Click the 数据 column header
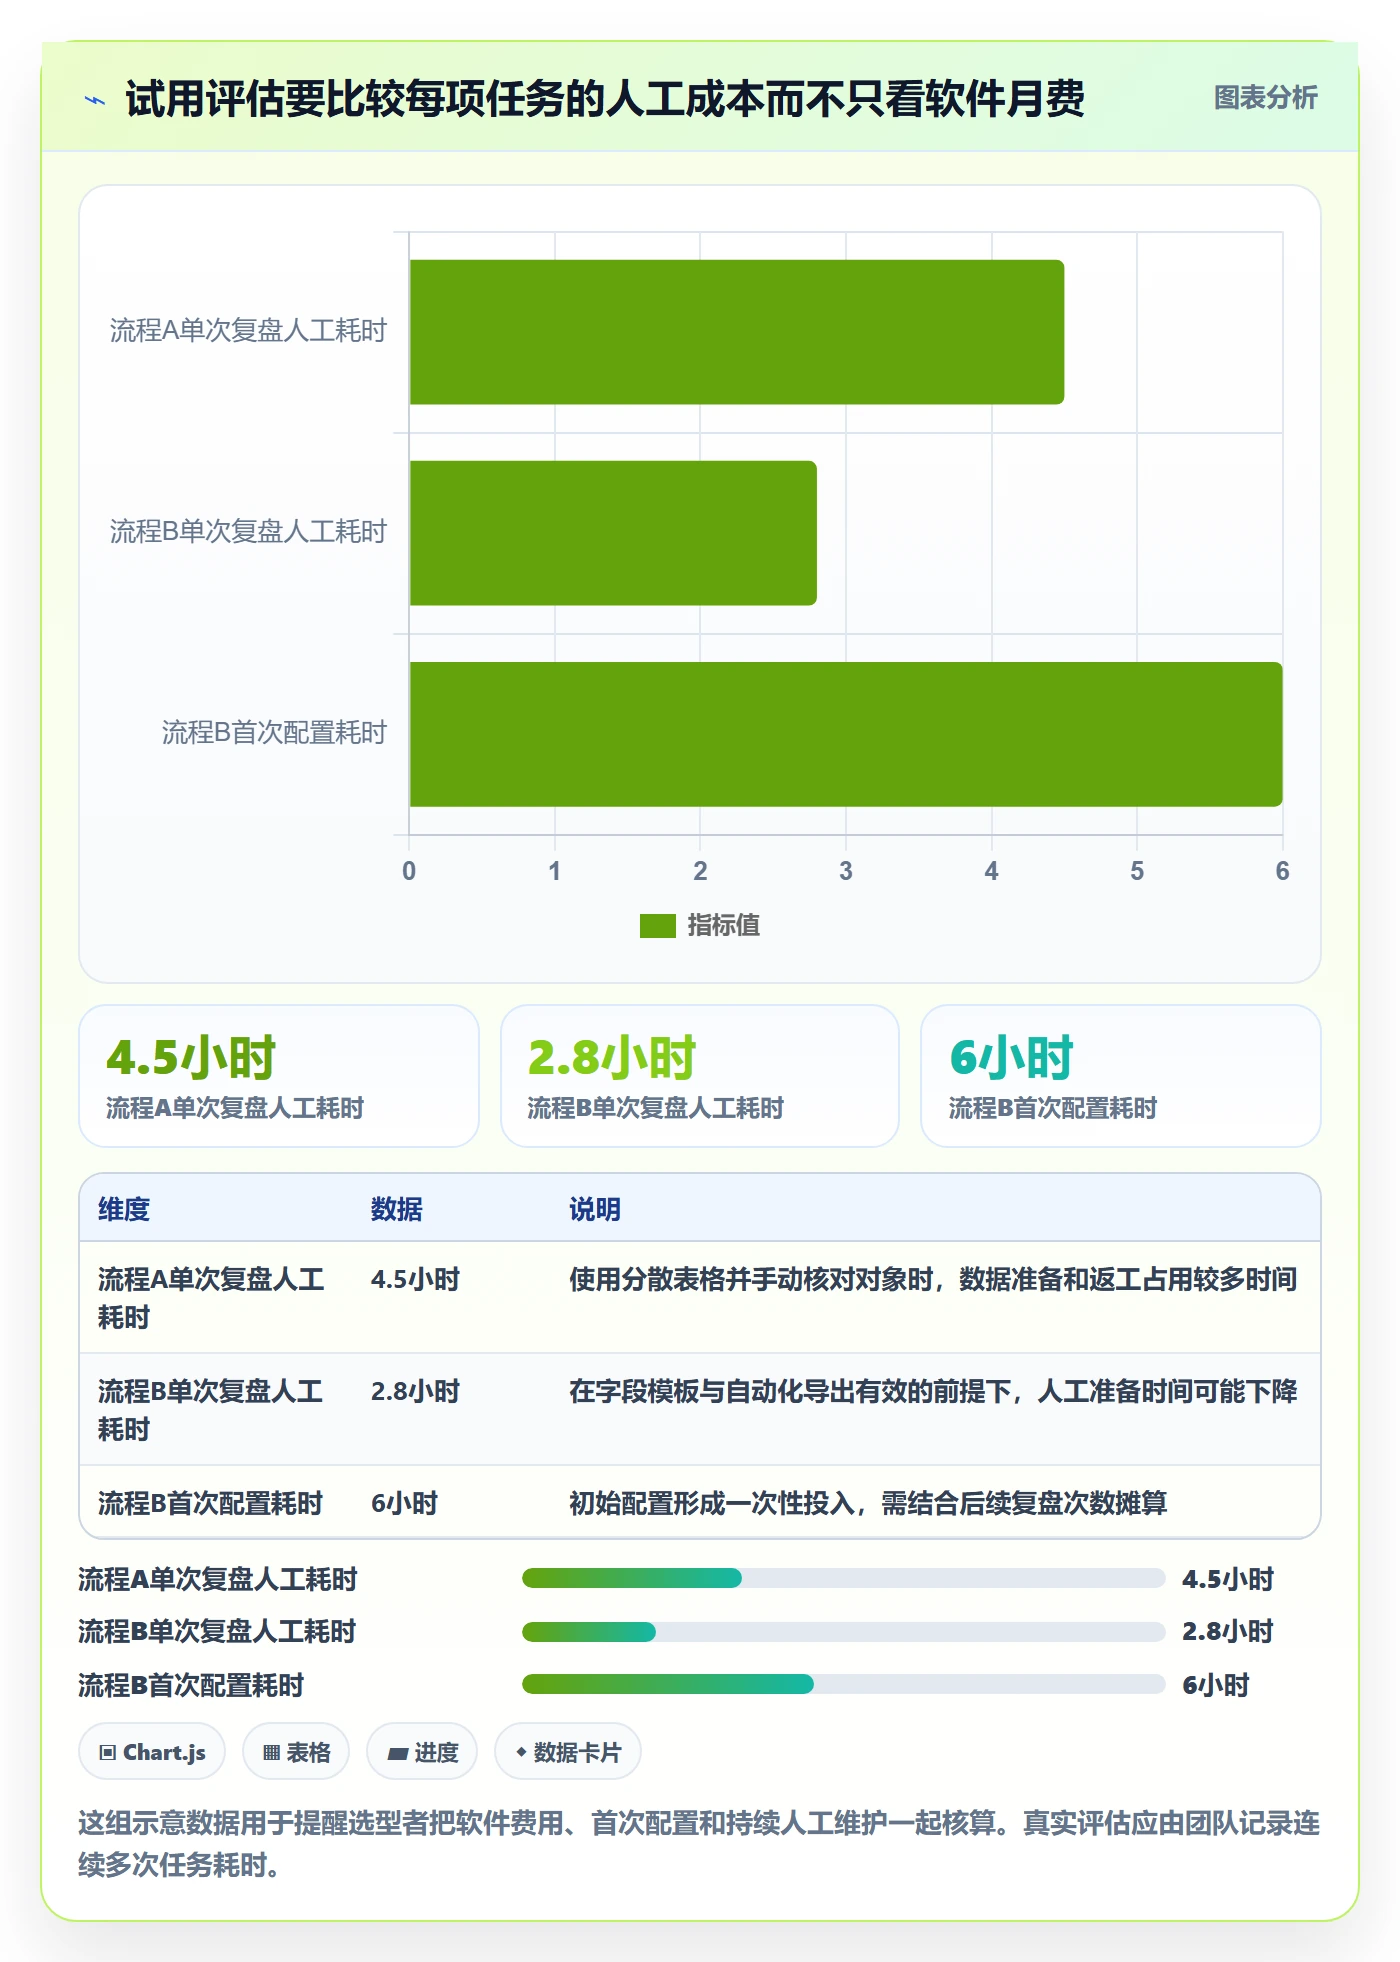 [x=397, y=1209]
